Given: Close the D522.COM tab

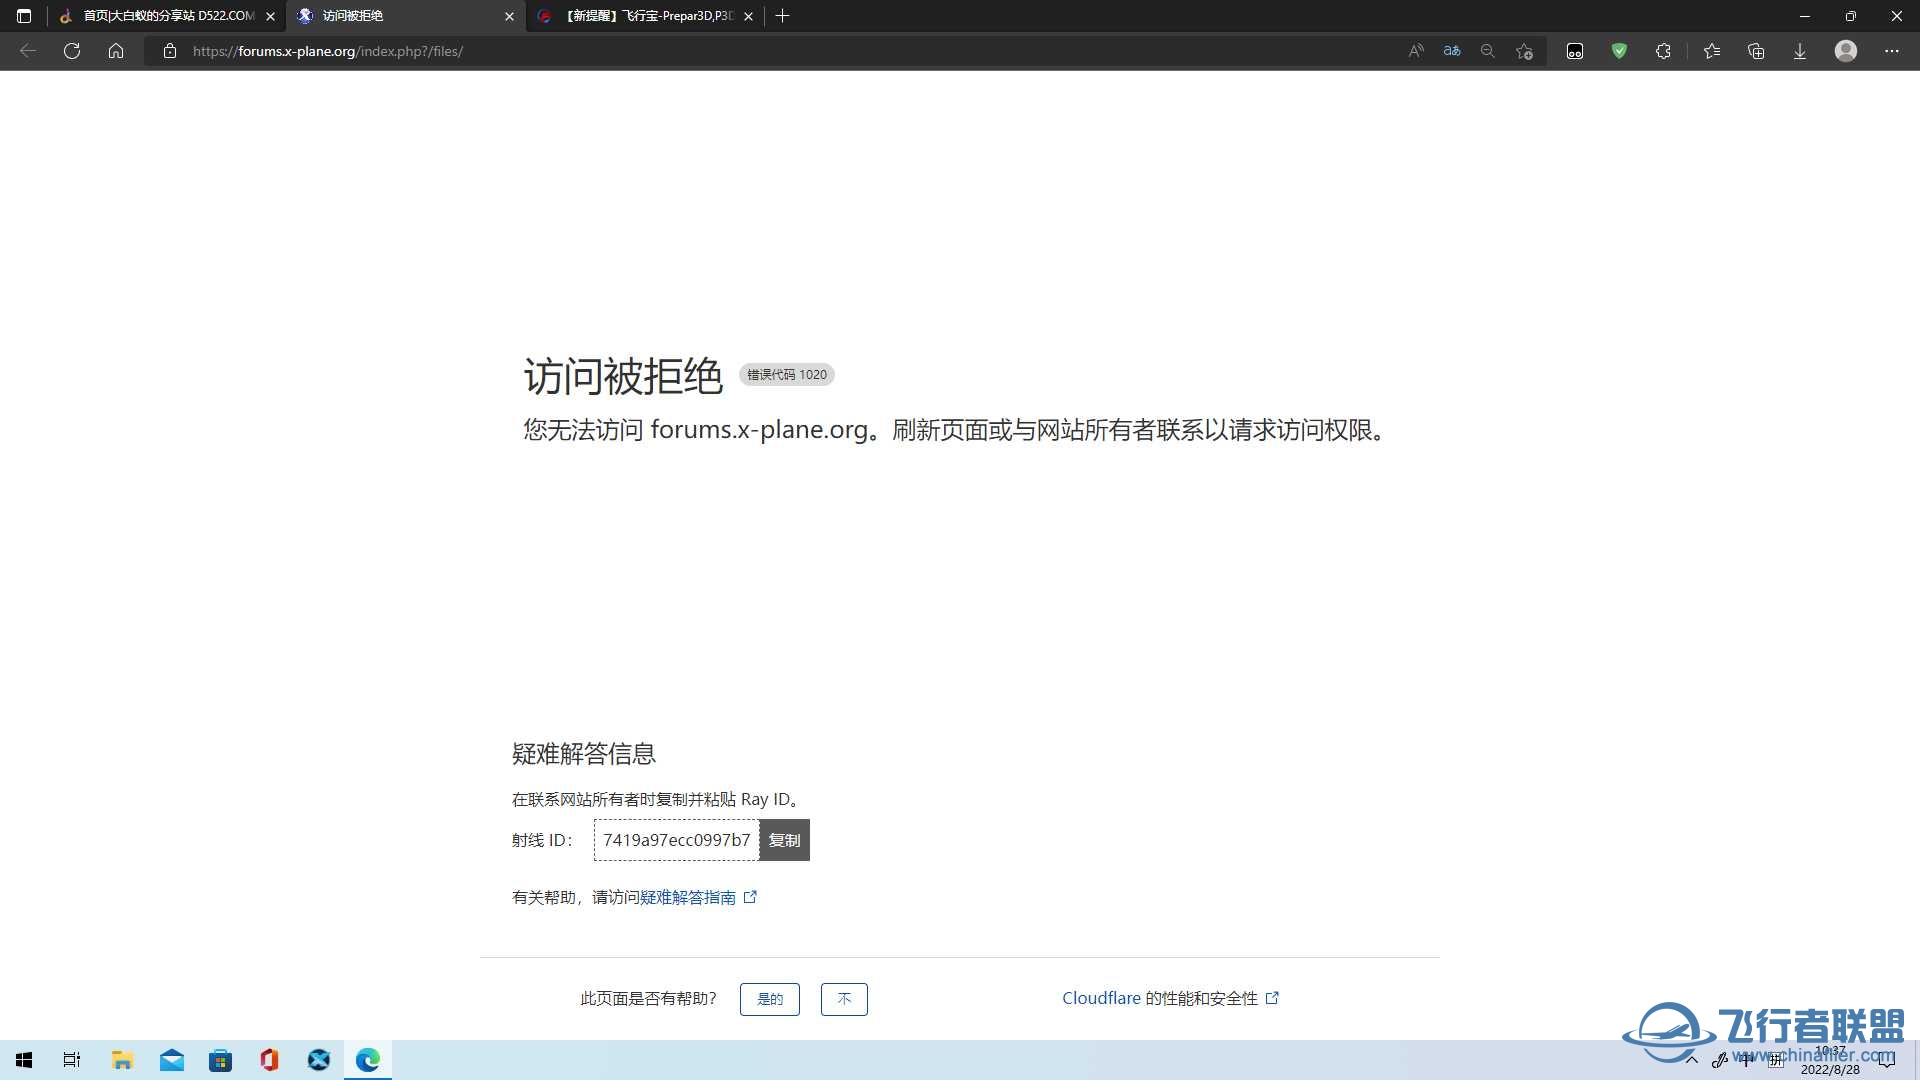Looking at the screenshot, I should (270, 16).
